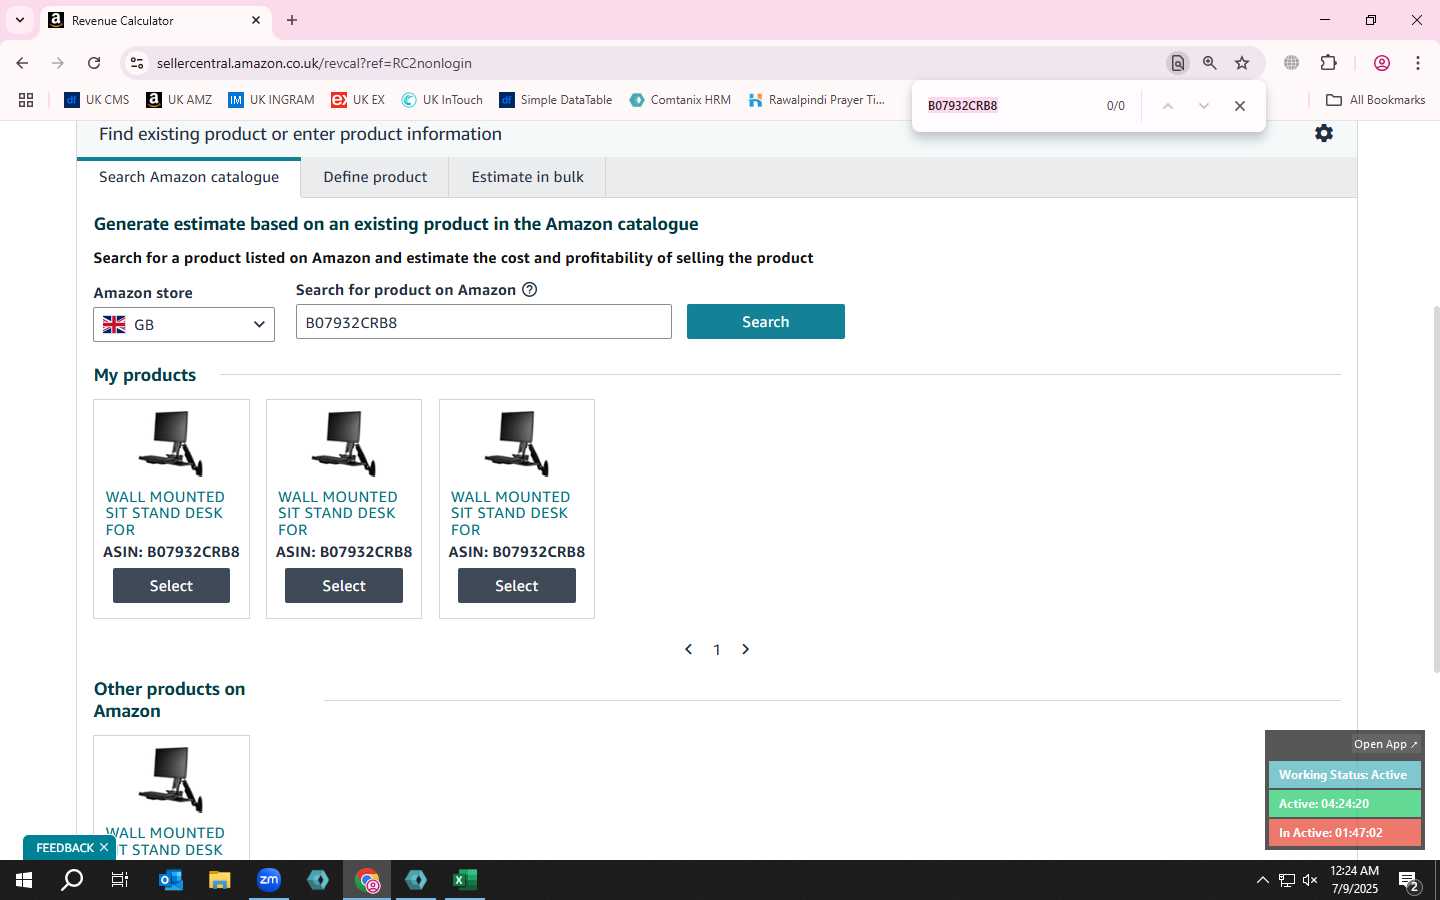Click Other products on Amazon desk thumbnail
Screen dimensions: 1440x900
[171, 779]
